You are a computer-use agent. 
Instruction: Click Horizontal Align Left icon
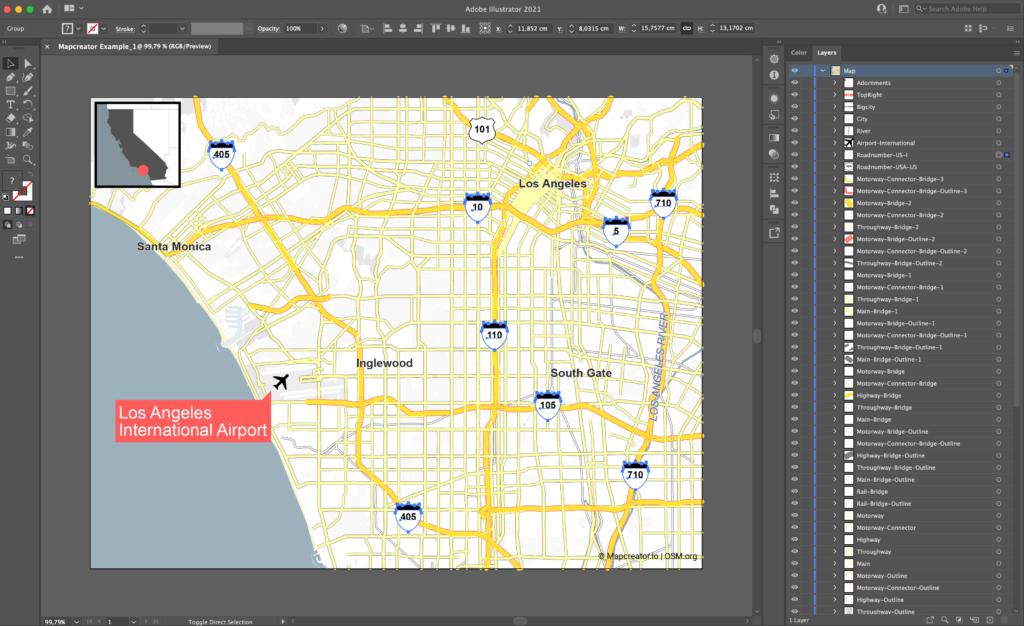387,28
